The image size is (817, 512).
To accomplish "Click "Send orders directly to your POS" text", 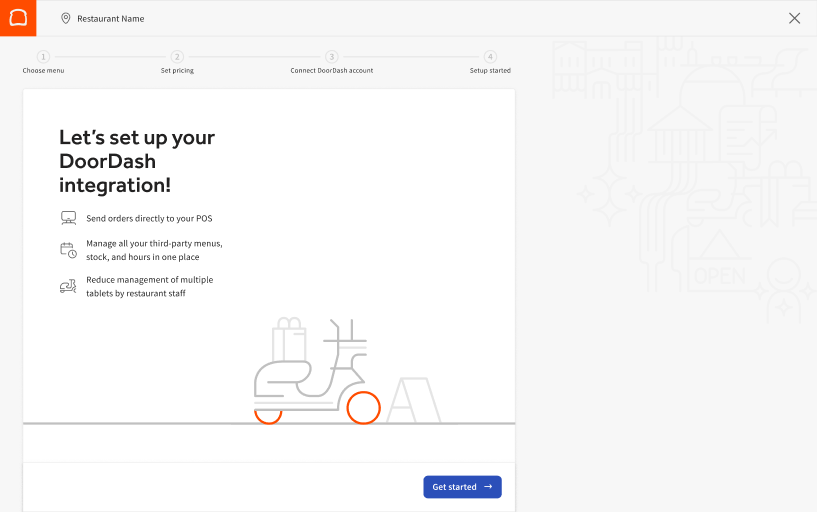I will (x=149, y=218).
